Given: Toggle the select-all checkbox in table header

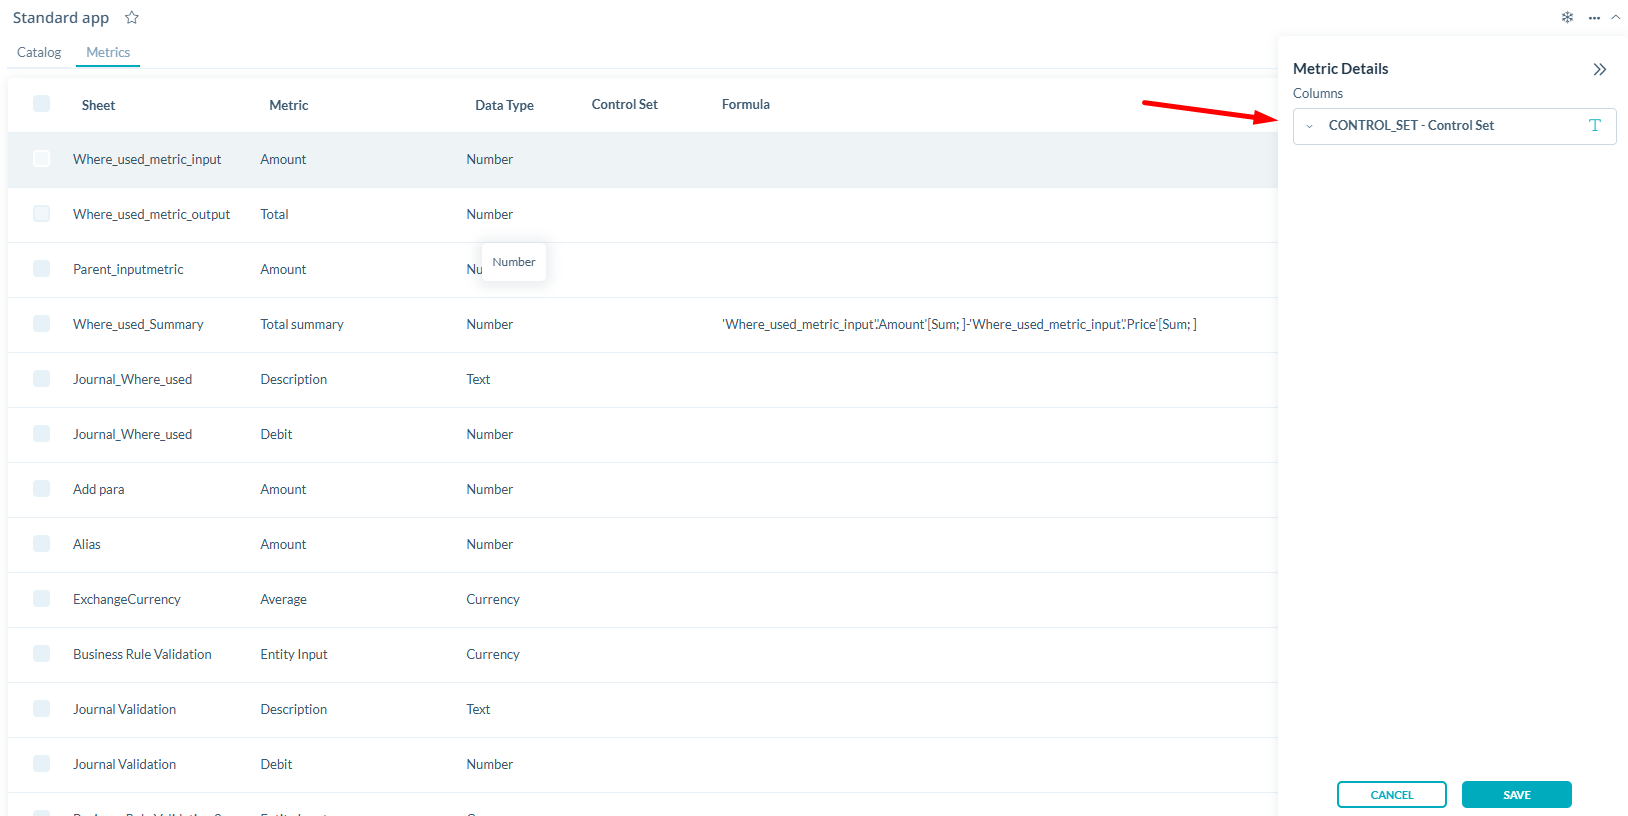Looking at the screenshot, I should coord(41,104).
